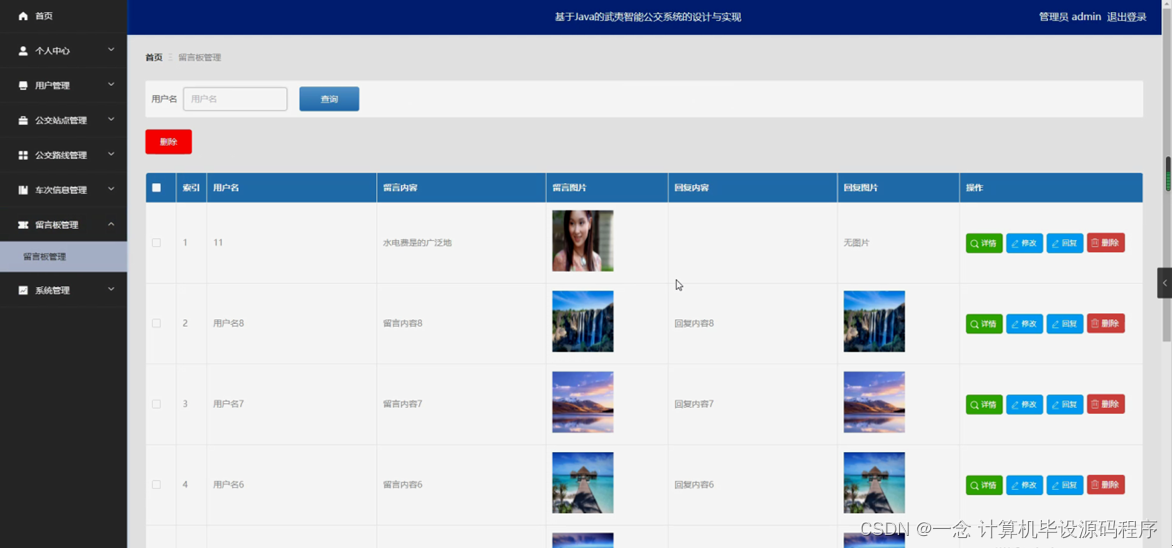
Task: Click the 用户名 search input field
Action: 235,99
